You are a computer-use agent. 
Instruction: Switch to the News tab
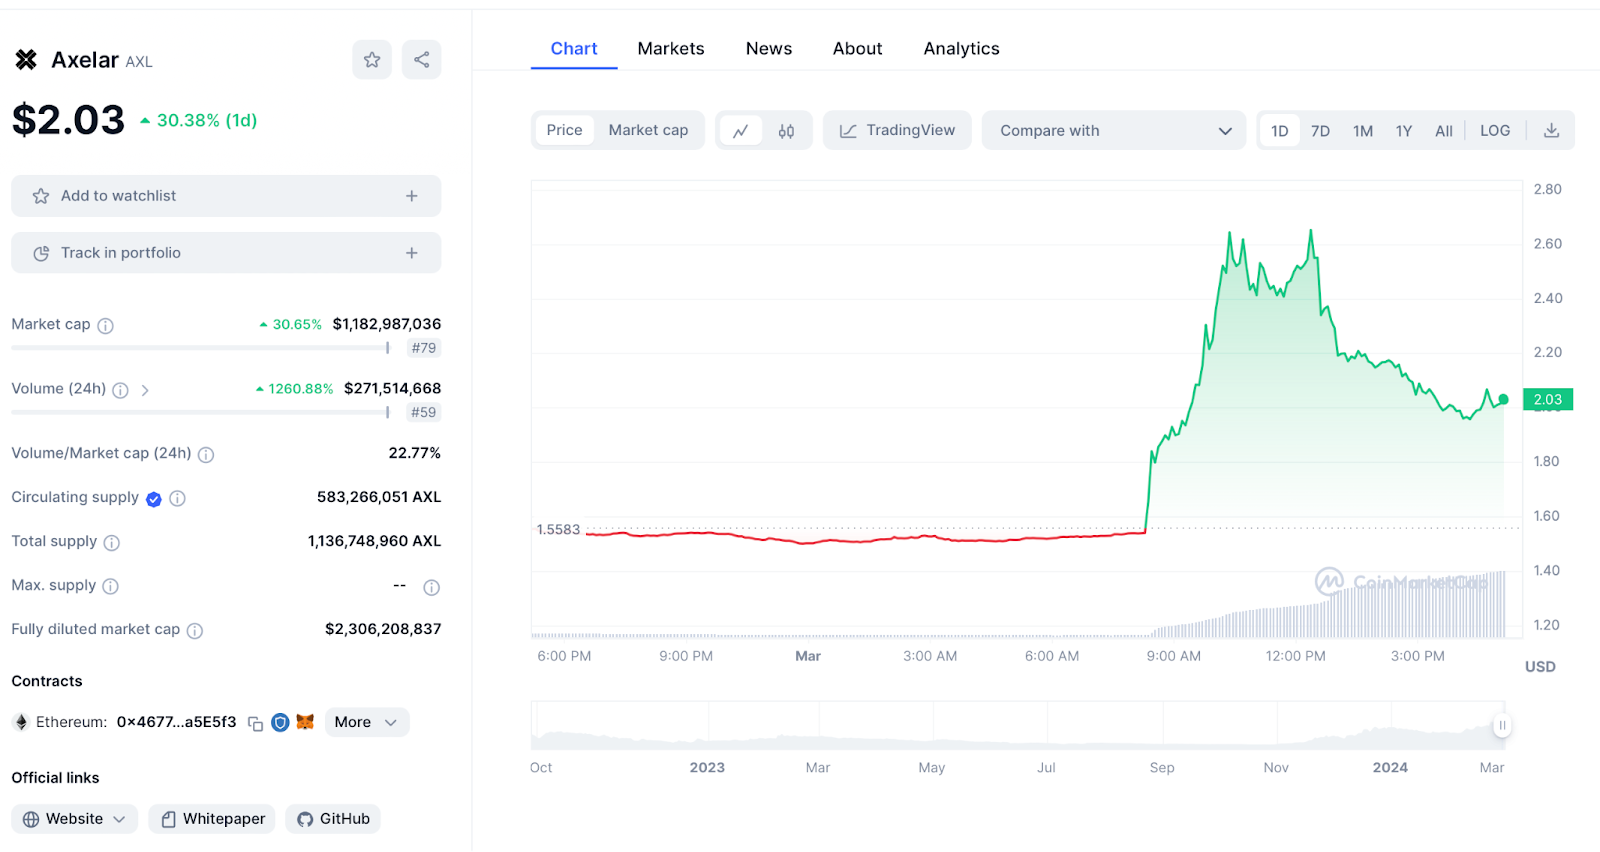pyautogui.click(x=769, y=48)
